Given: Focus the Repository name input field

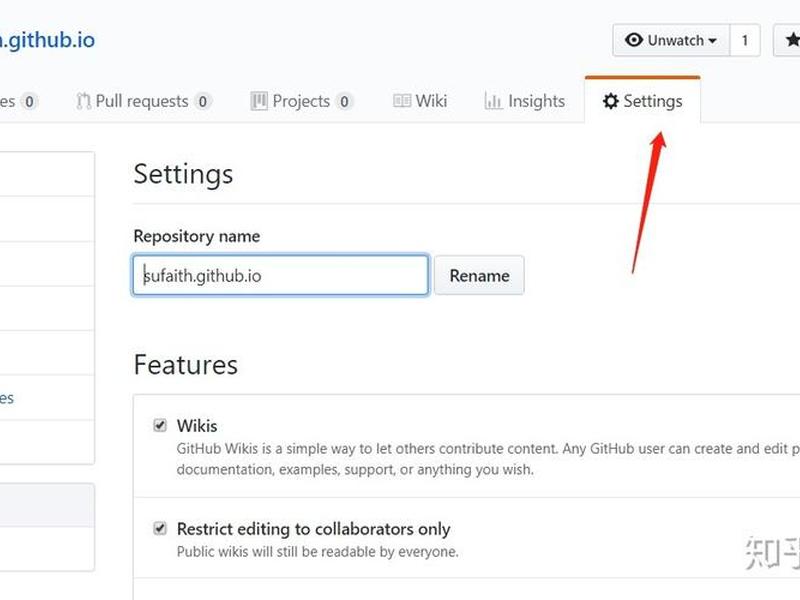Looking at the screenshot, I should point(281,276).
